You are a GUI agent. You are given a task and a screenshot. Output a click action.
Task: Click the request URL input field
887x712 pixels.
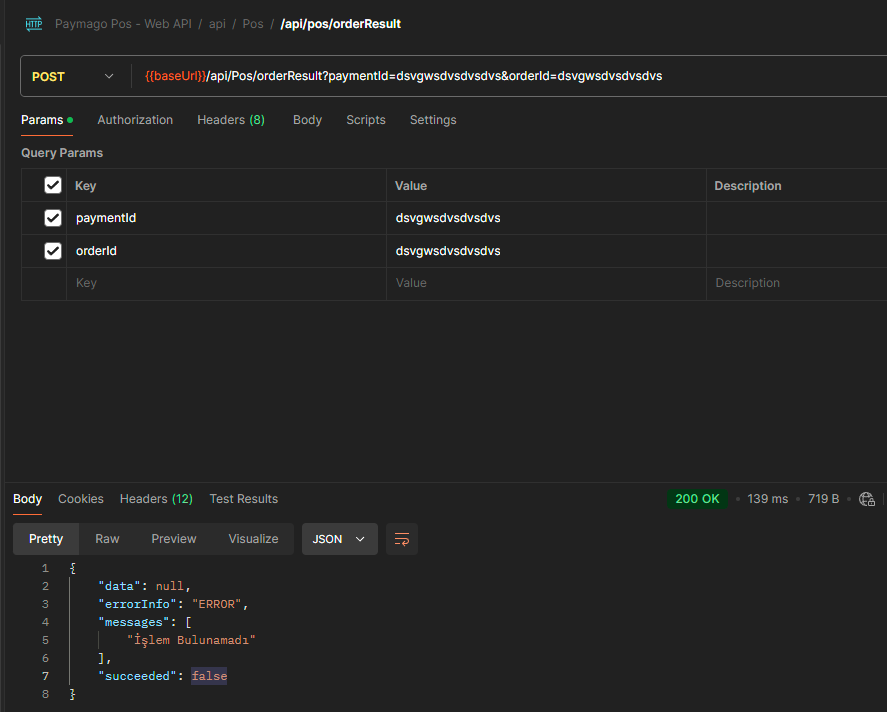pyautogui.click(x=500, y=76)
